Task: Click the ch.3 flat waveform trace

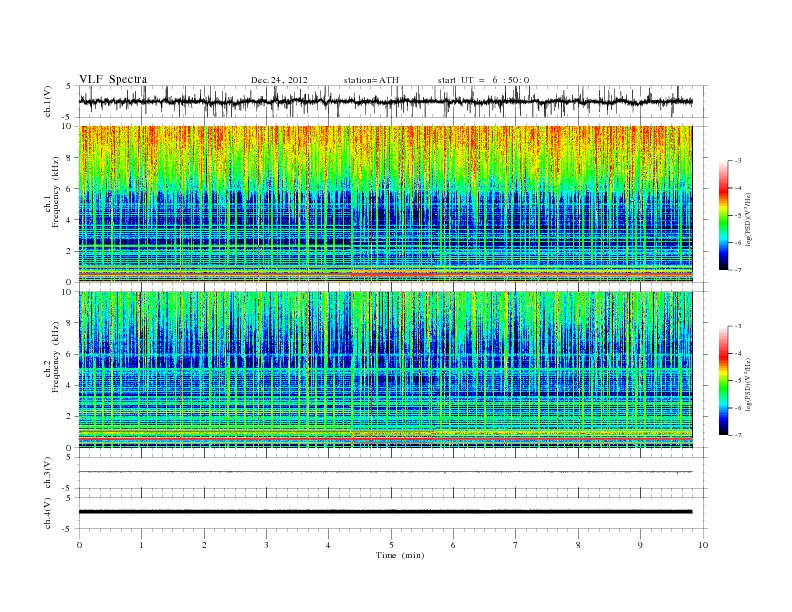Action: tap(386, 472)
